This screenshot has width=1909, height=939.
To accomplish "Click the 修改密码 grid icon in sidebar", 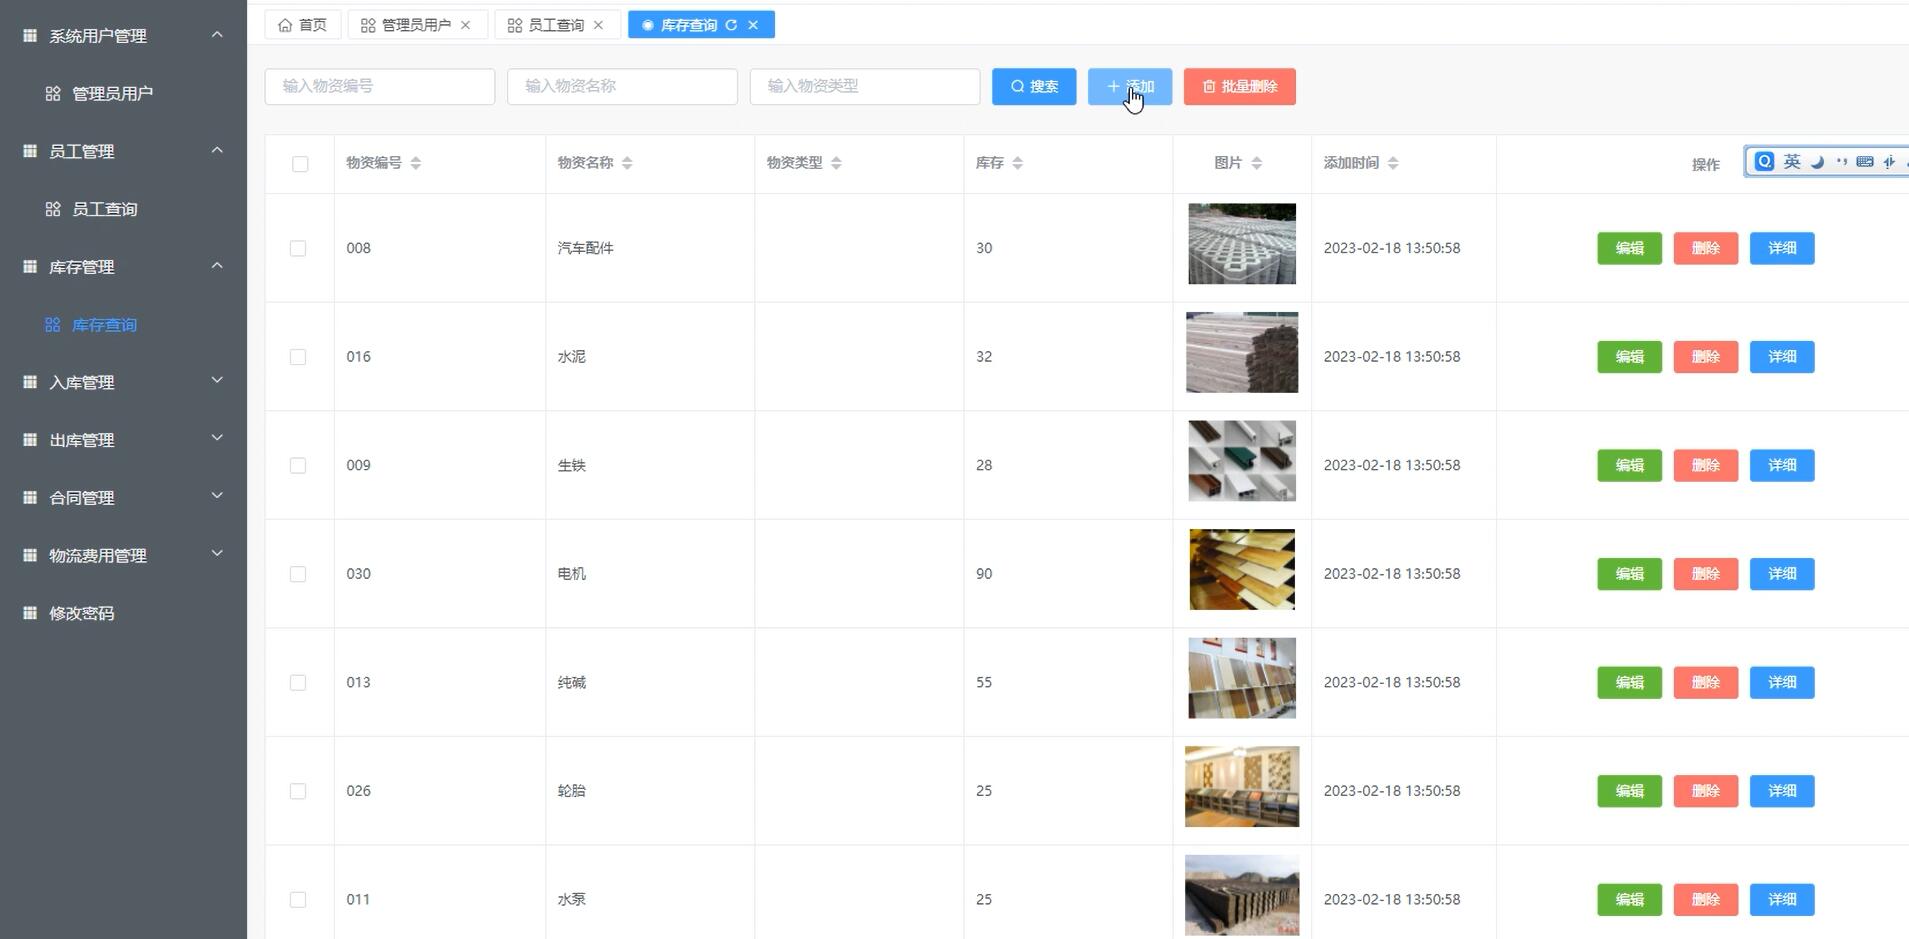I will pyautogui.click(x=30, y=613).
